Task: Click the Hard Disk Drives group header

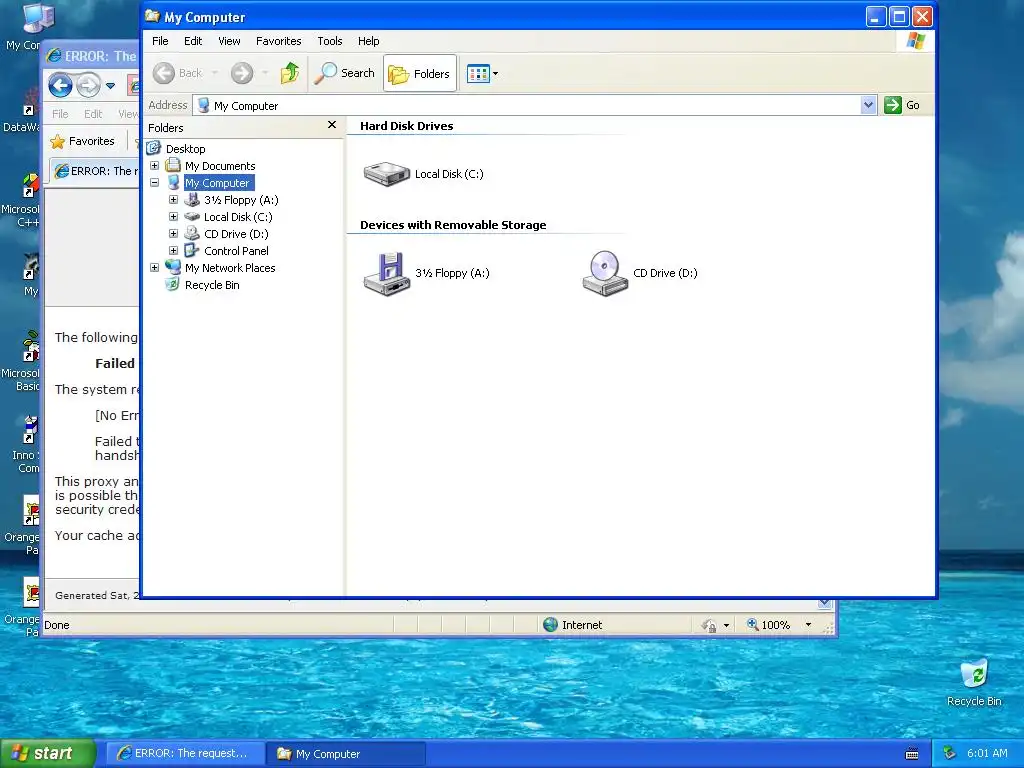Action: coord(406,126)
